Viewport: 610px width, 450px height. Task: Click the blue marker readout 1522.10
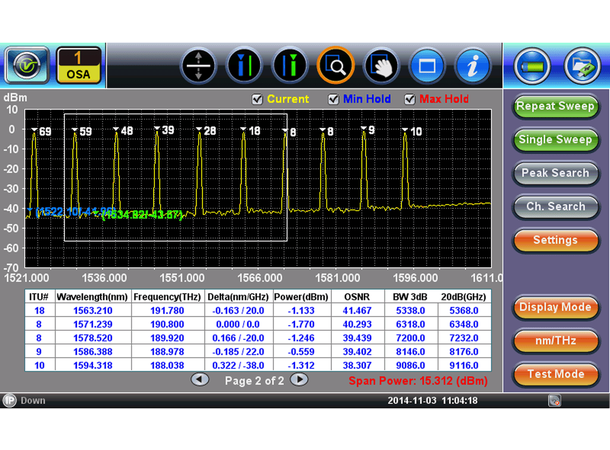[x=74, y=212]
